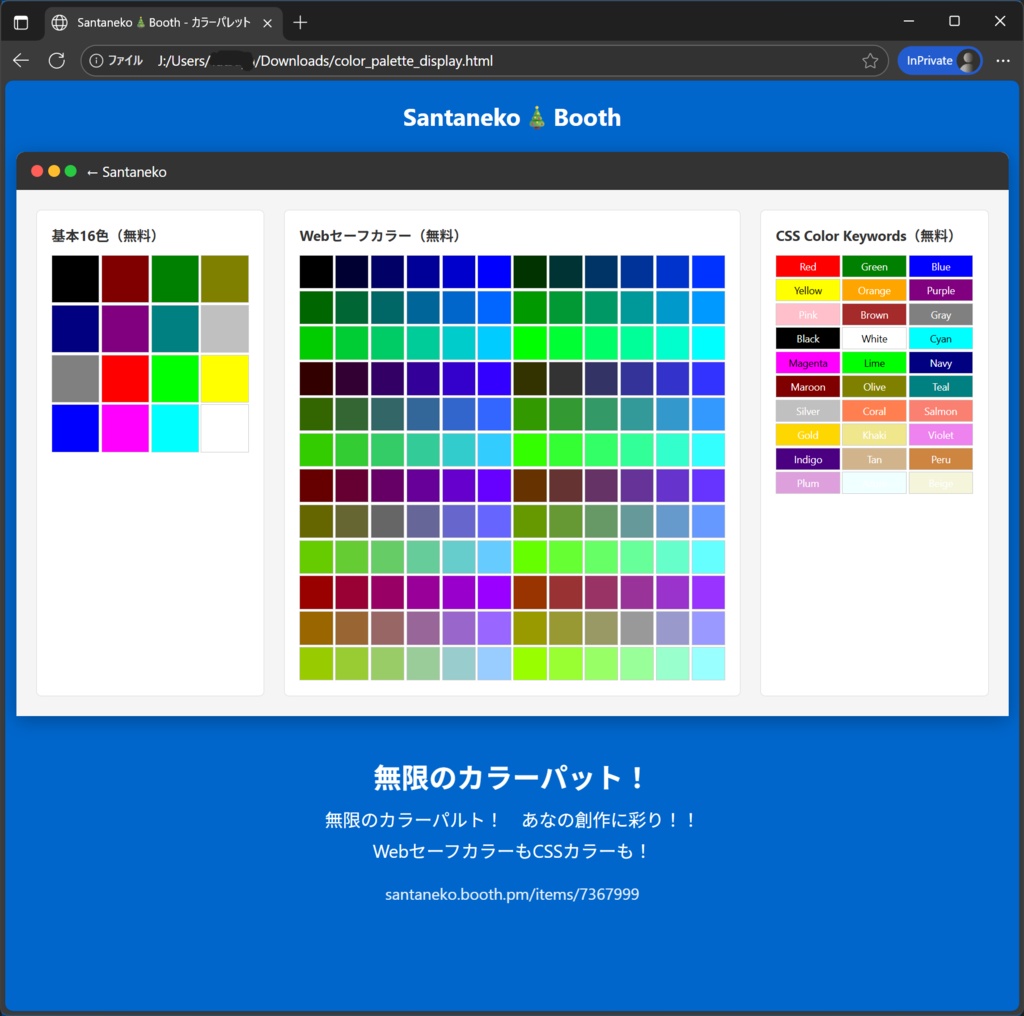This screenshot has width=1024, height=1016.
Task: Select the Navy swatch in CSS Color Keywords
Action: [940, 362]
